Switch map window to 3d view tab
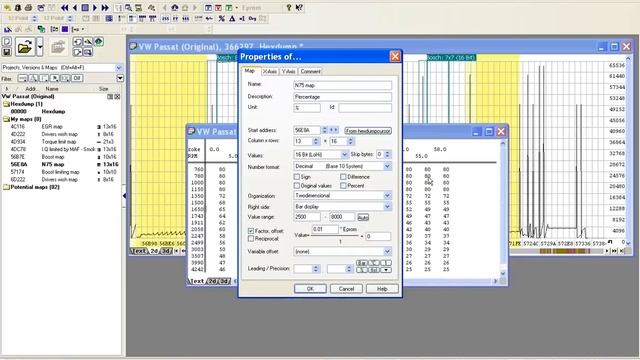The height and width of the screenshot is (360, 640). [x=224, y=281]
